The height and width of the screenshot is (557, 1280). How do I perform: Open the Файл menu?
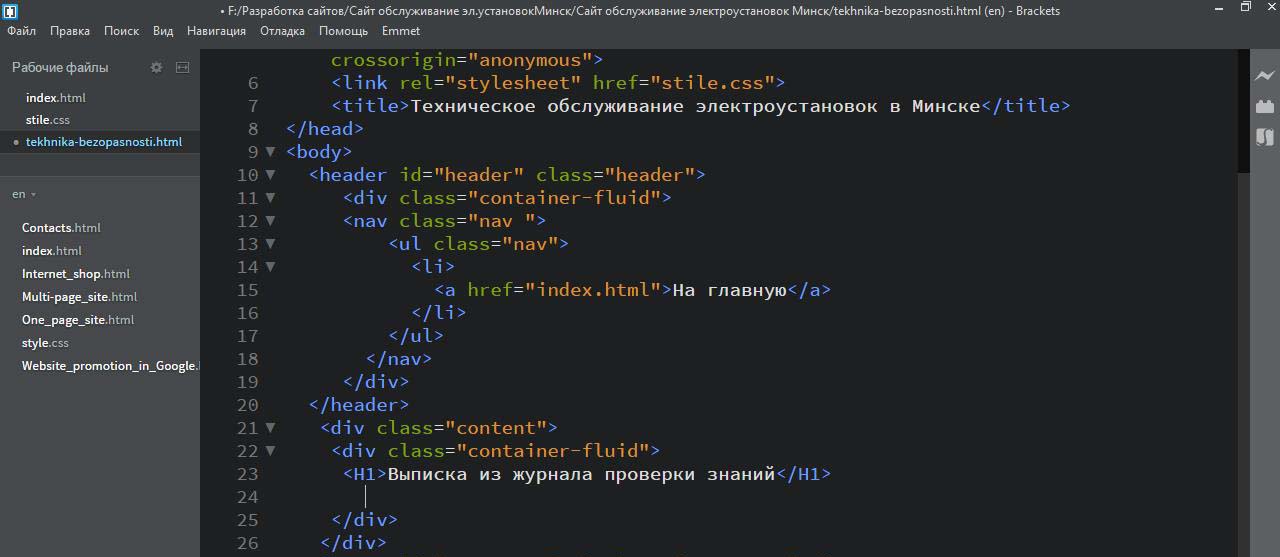(x=21, y=31)
